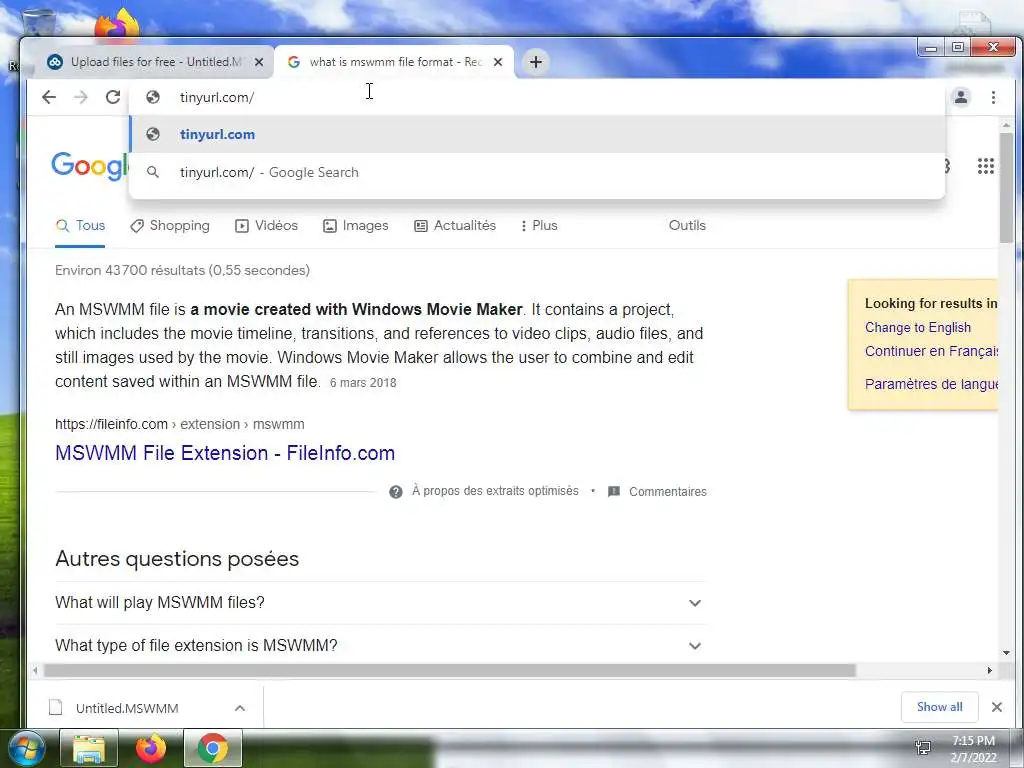Click the question mark snippet info icon
Image resolution: width=1024 pixels, height=768 pixels.
tap(396, 492)
